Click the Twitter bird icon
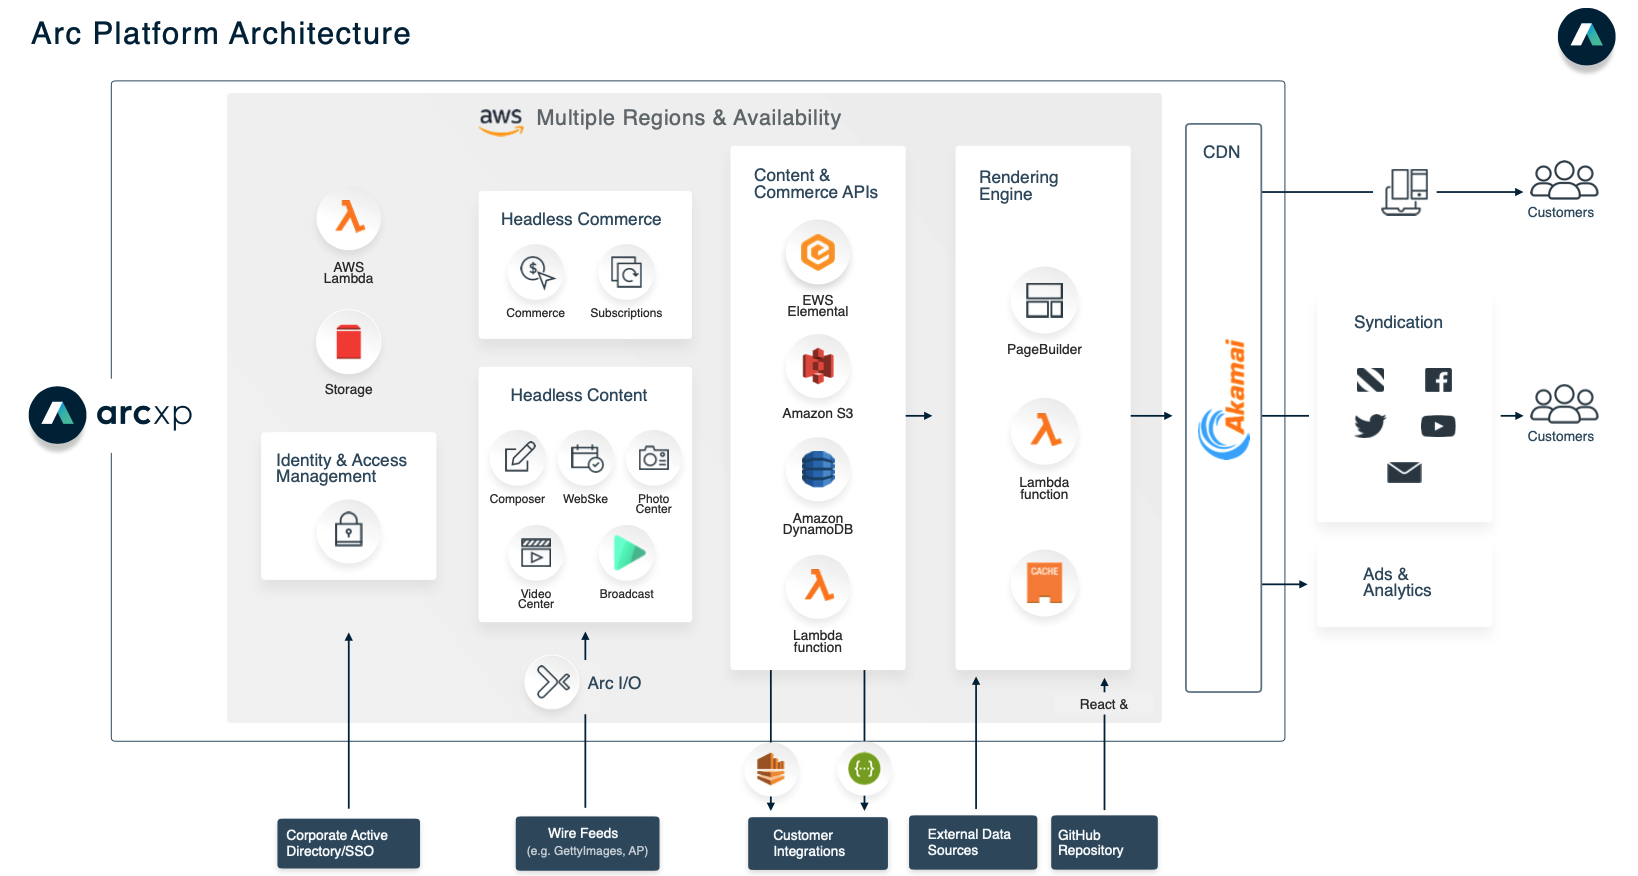The image size is (1638, 876). [1370, 426]
